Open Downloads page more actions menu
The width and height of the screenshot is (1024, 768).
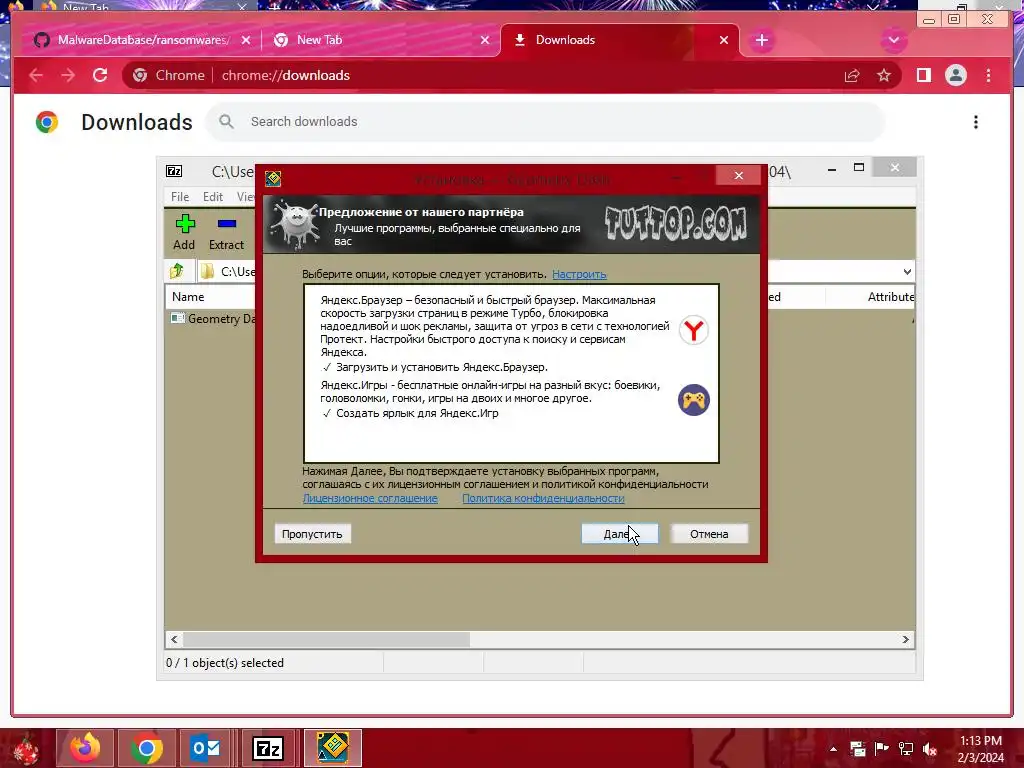pos(976,122)
